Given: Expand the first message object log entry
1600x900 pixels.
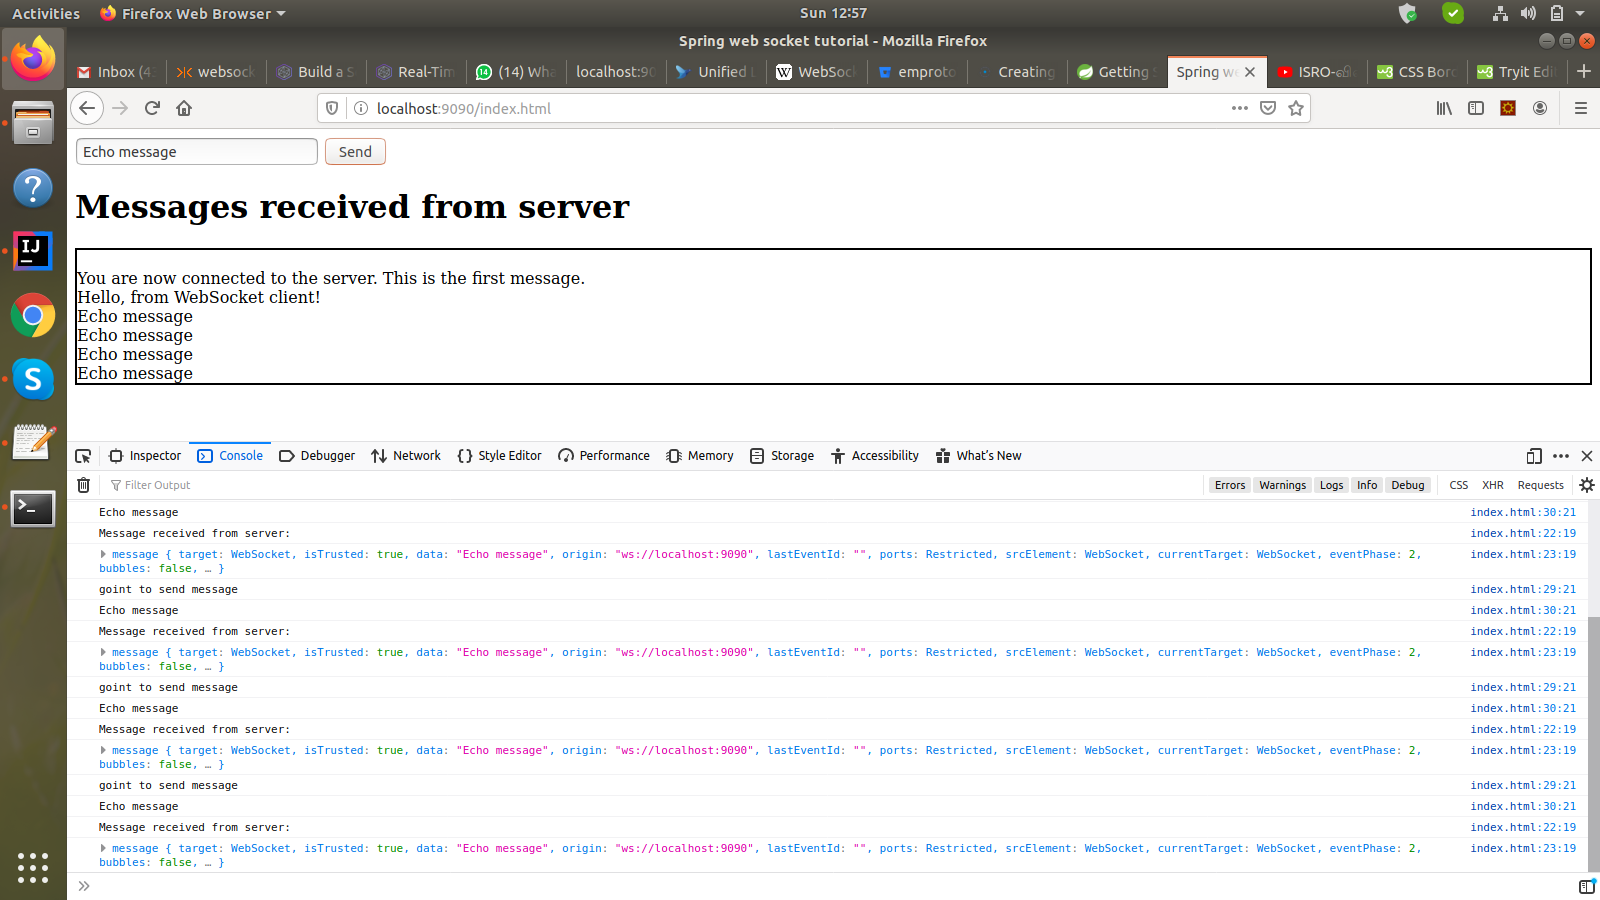Looking at the screenshot, I should coord(103,554).
